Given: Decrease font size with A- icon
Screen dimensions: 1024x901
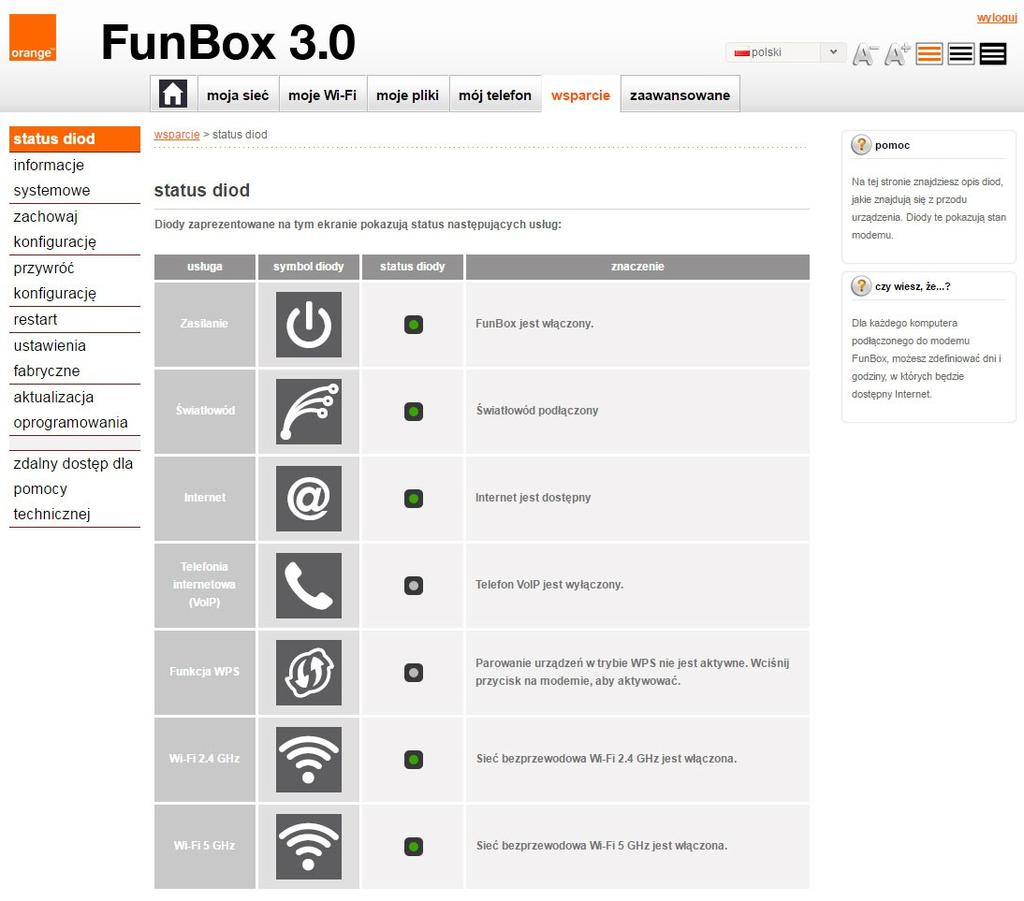Looking at the screenshot, I should (865, 54).
